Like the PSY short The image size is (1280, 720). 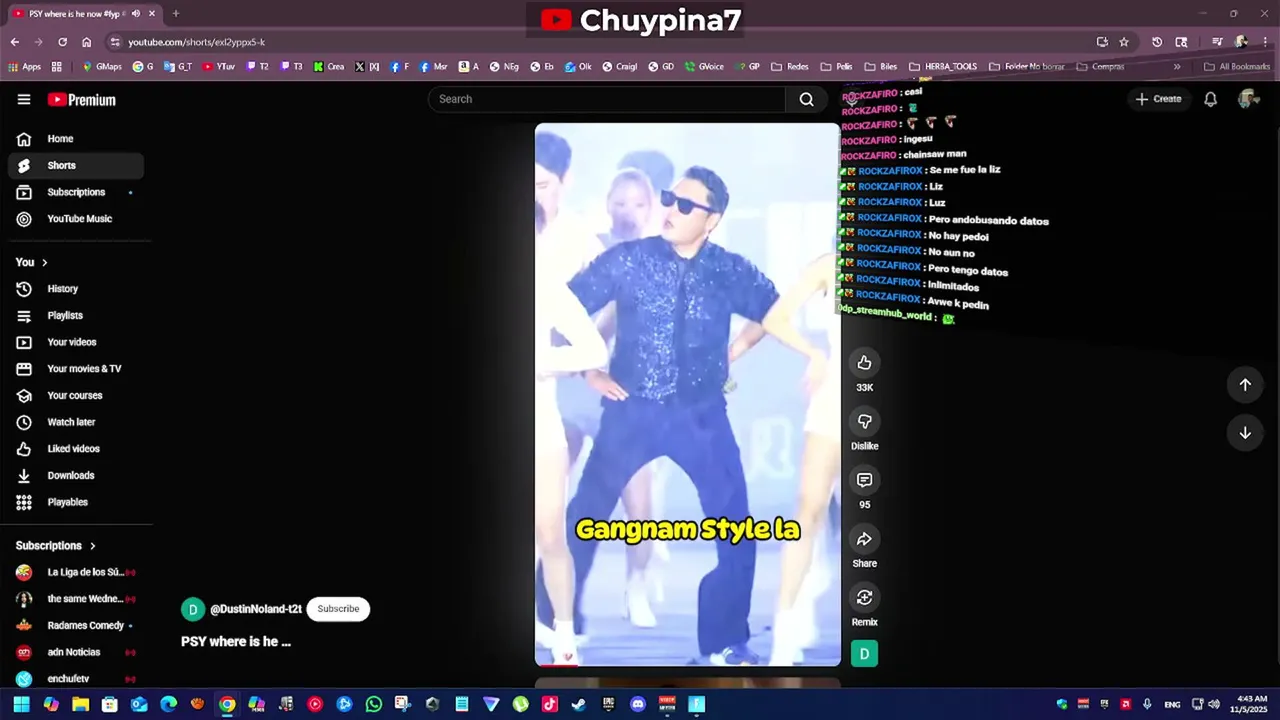[865, 363]
